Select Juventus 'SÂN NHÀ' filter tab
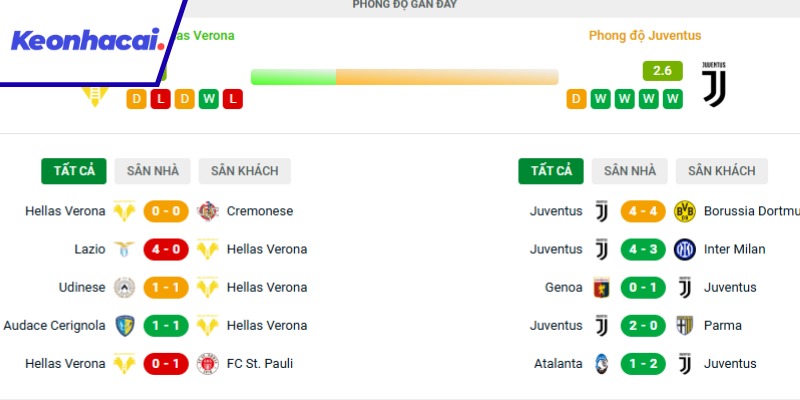Viewport: 800px width, 400px height. coord(630,171)
